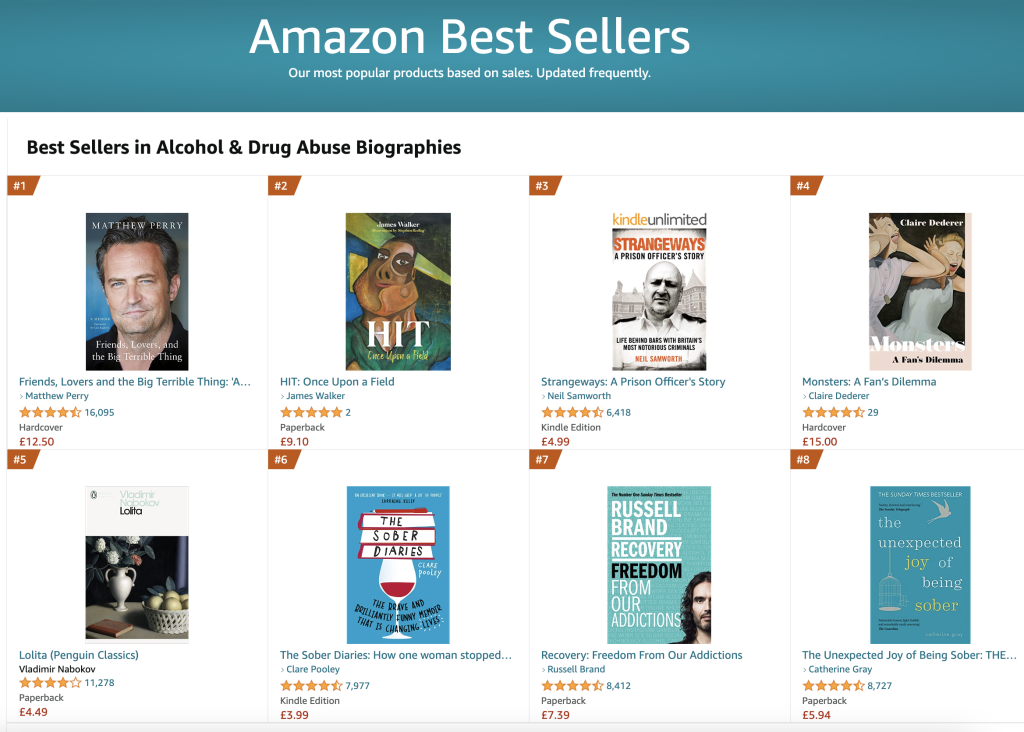1024x732 pixels.
Task: Click the Lolita book cover image
Action: [x=137, y=564]
